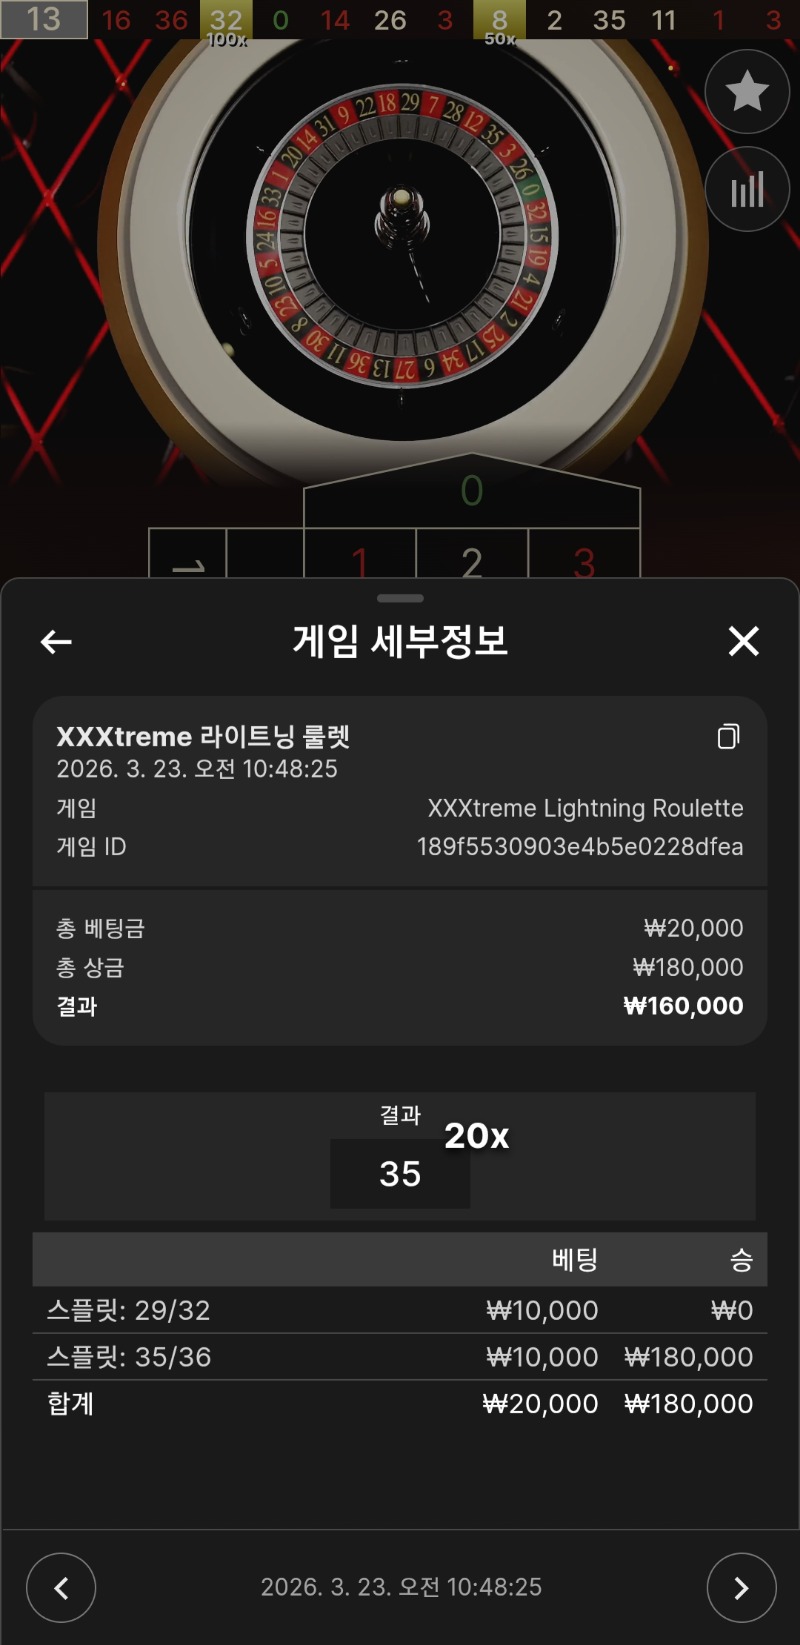Screen dimensions: 800x1645
Task: Place a bet on number 2
Action: [472, 553]
